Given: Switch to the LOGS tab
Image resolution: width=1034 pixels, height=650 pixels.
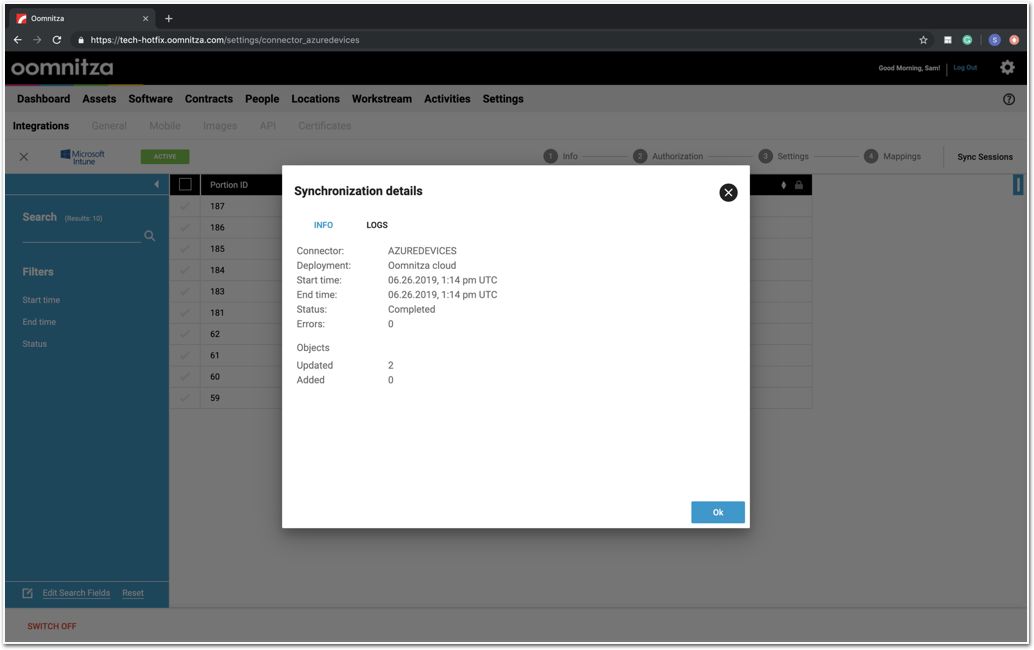Looking at the screenshot, I should tap(377, 225).
